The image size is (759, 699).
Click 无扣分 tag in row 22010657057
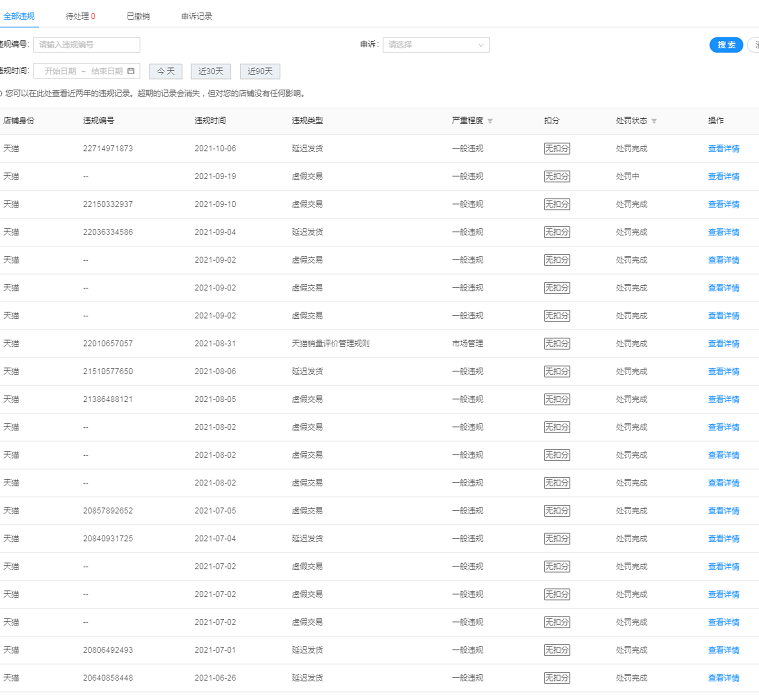click(x=557, y=344)
